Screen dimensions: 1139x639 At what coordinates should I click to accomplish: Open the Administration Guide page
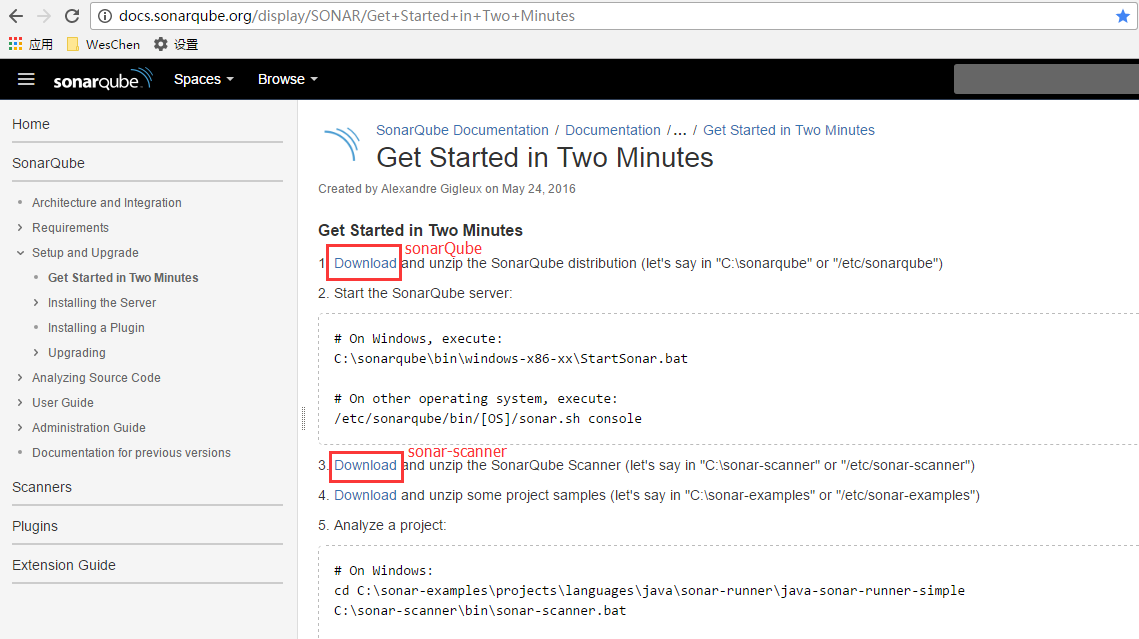89,428
